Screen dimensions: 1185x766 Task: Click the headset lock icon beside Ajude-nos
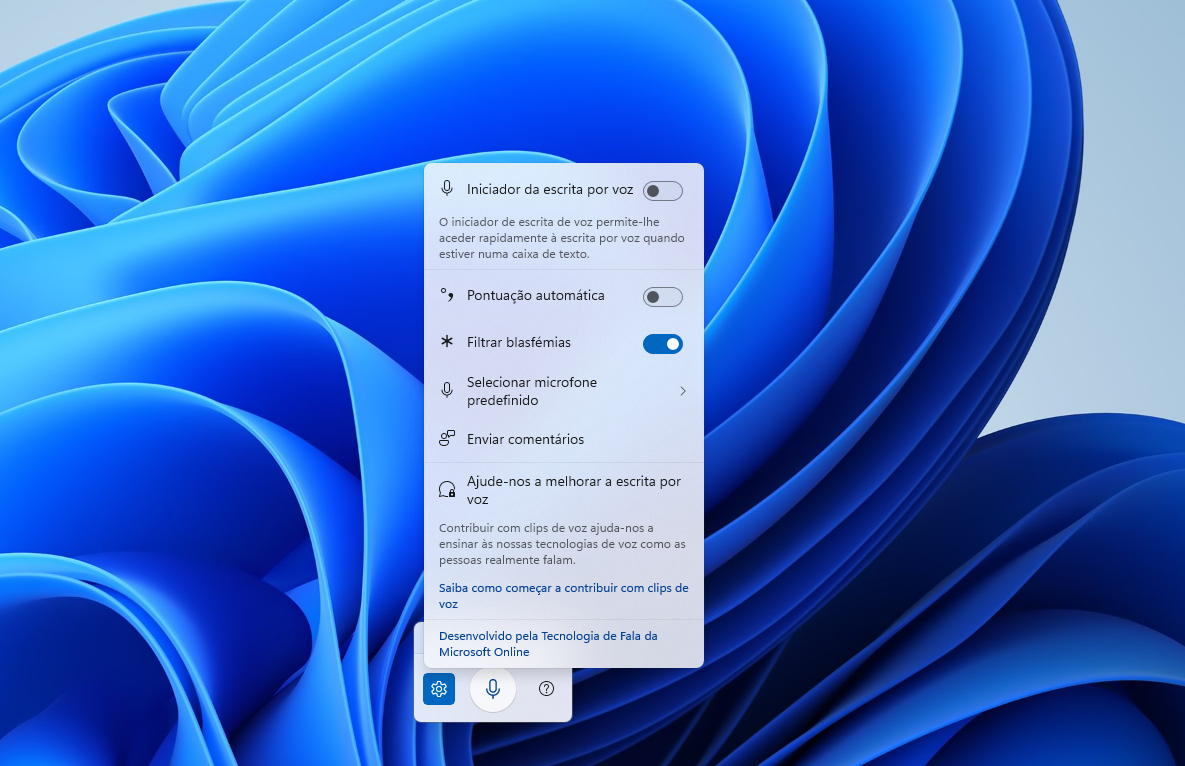(x=447, y=490)
